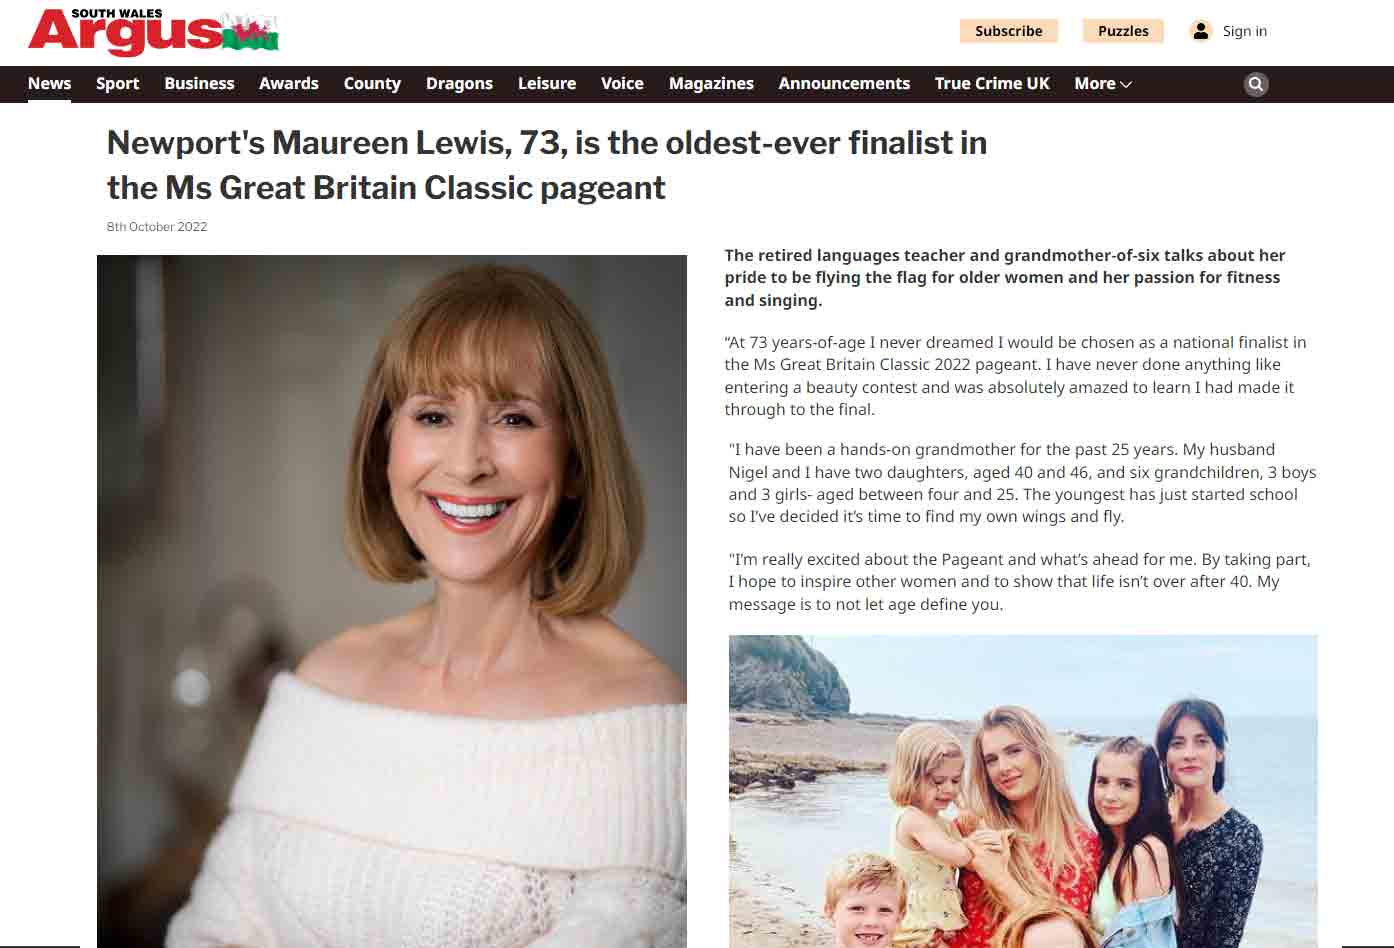Open Announcements in the nav bar

coord(844,84)
